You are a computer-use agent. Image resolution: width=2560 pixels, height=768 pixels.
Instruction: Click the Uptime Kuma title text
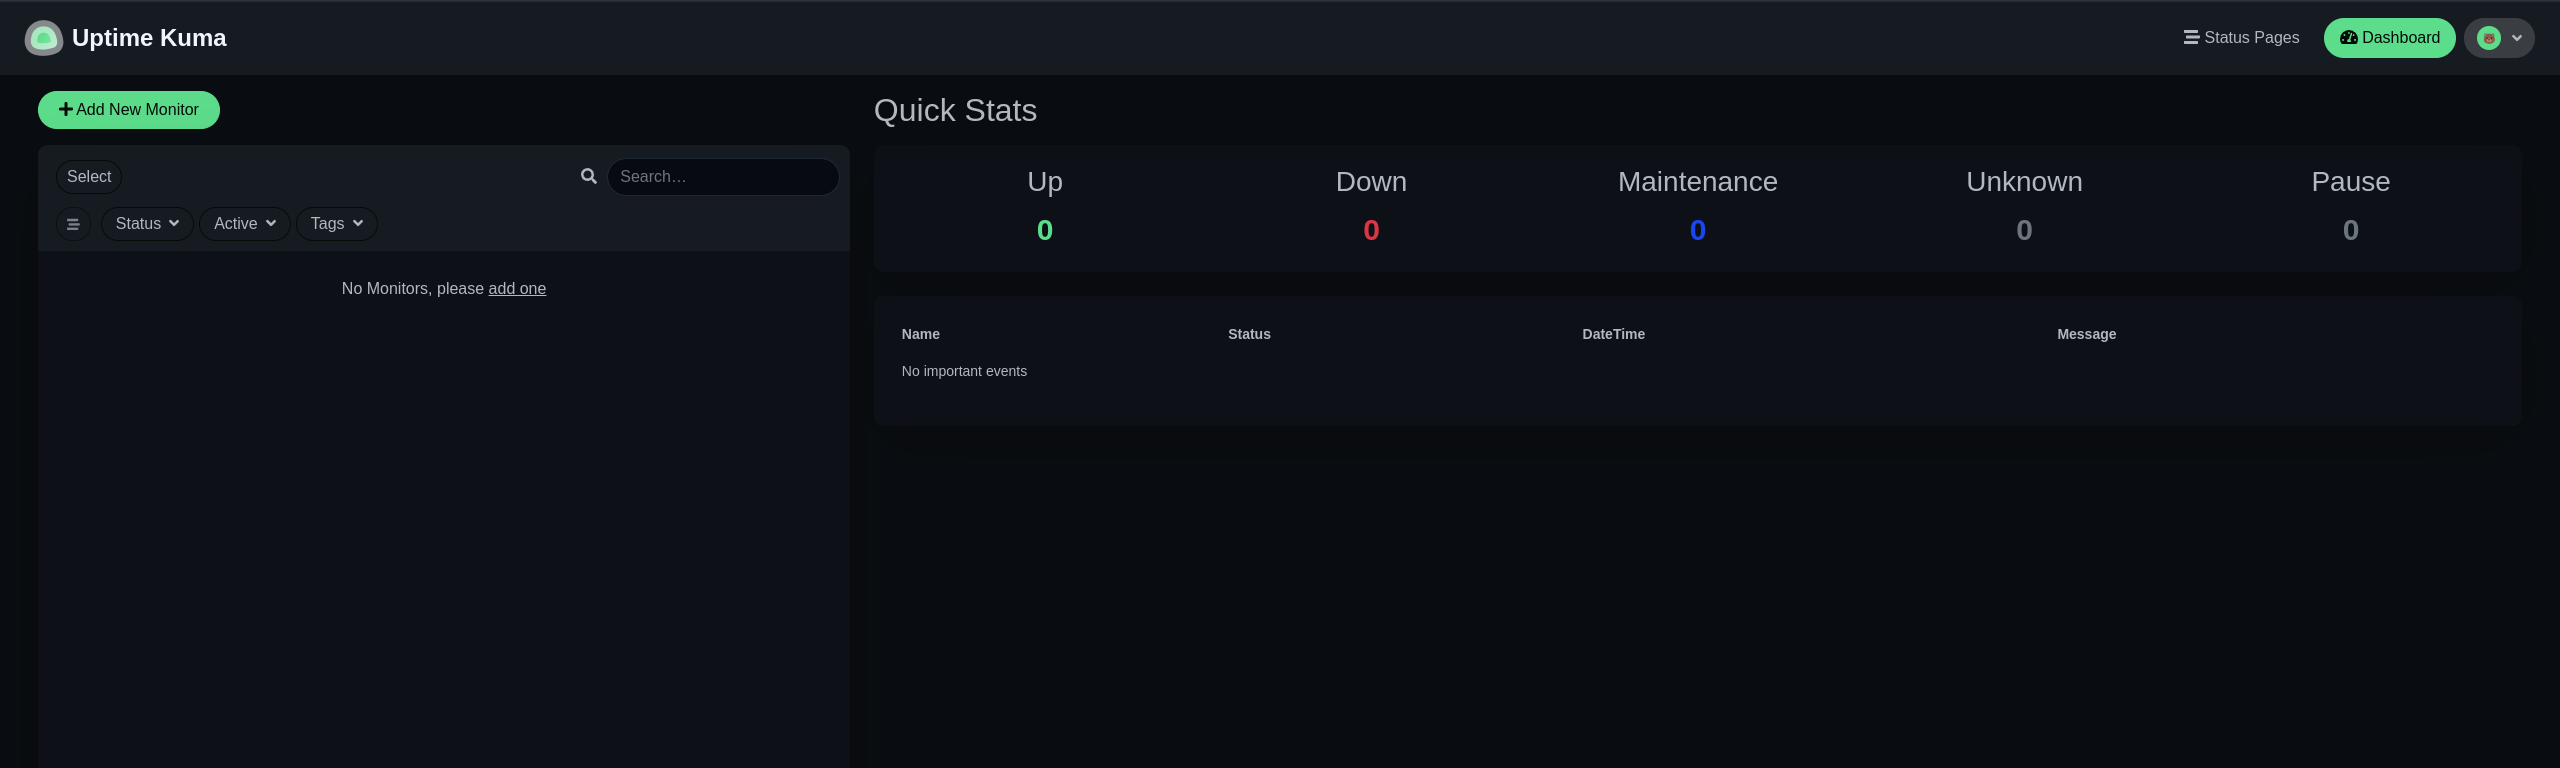click(149, 38)
